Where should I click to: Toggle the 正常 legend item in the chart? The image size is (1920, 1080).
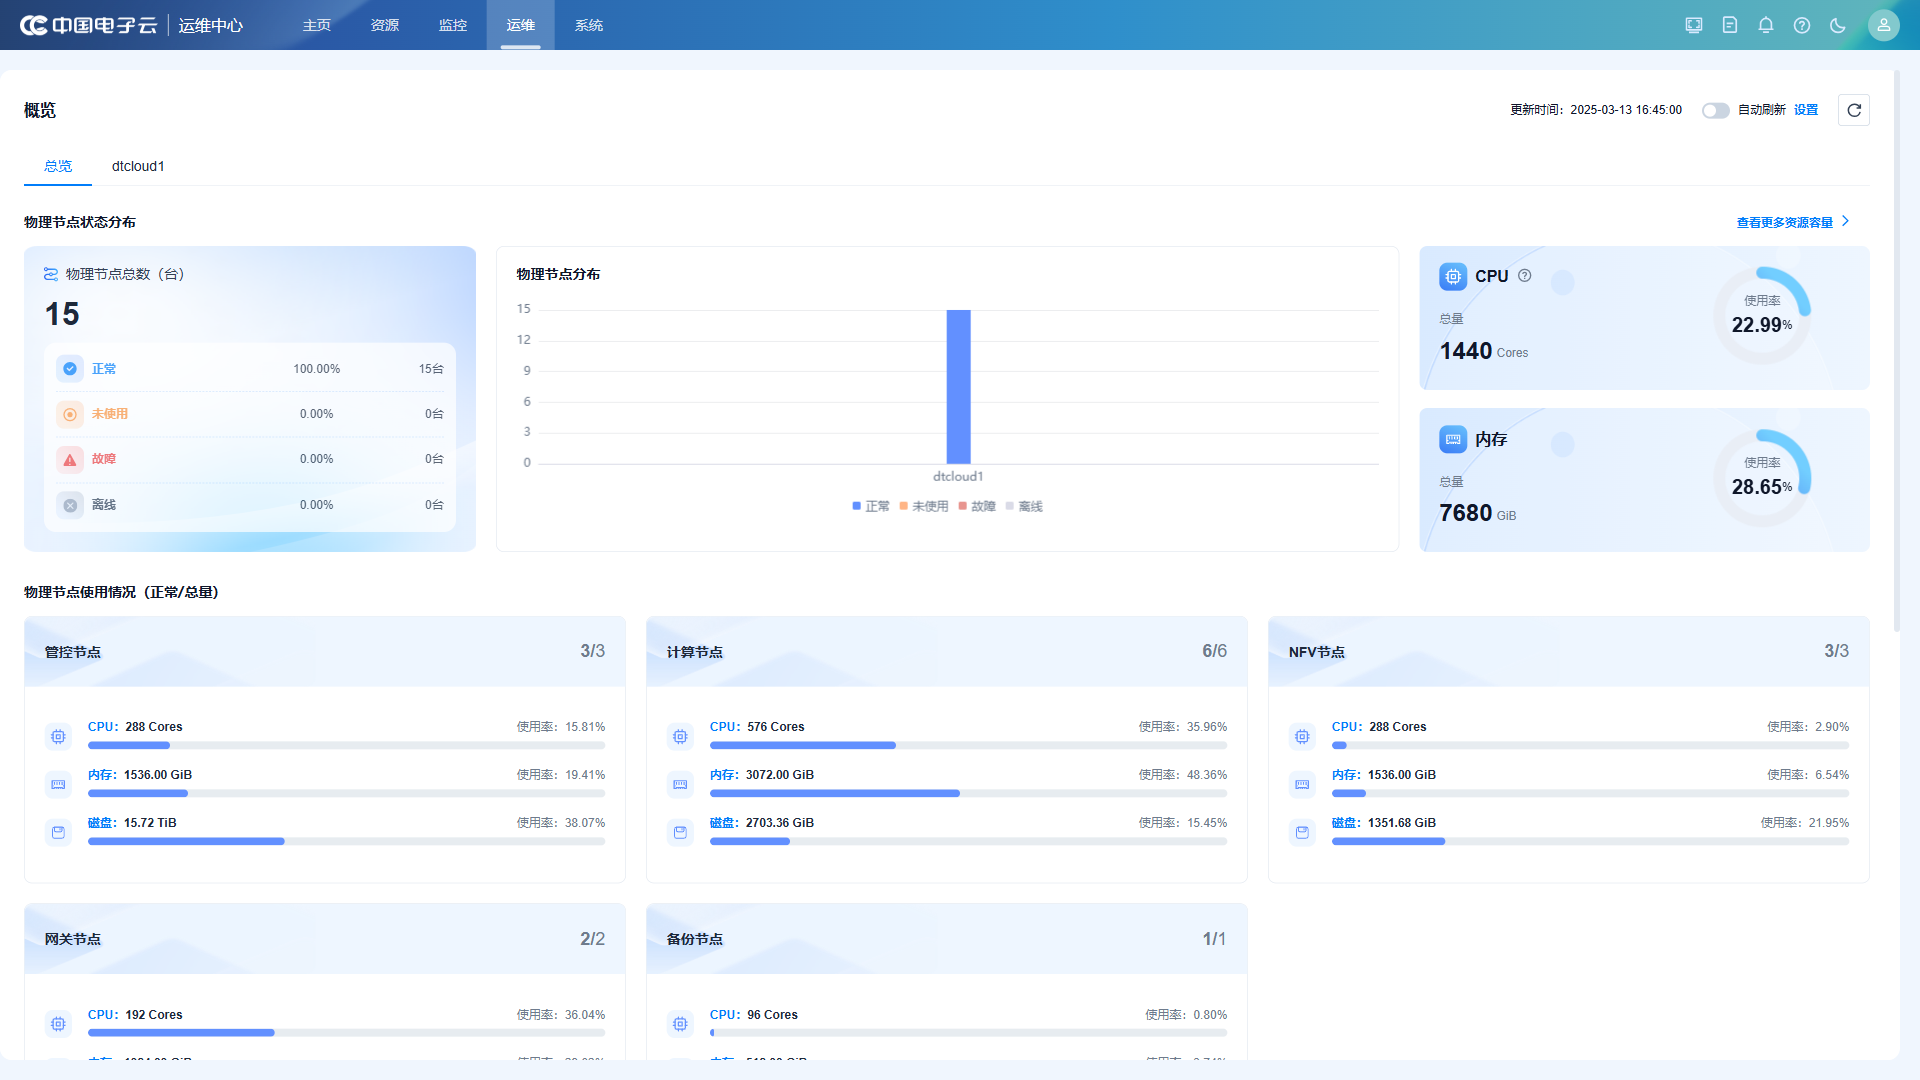tap(870, 506)
